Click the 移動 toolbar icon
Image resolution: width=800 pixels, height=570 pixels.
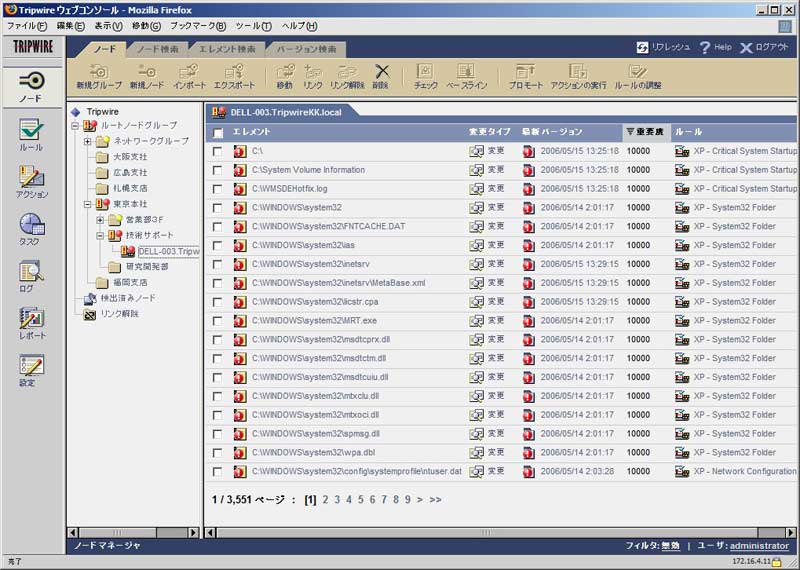[x=285, y=77]
